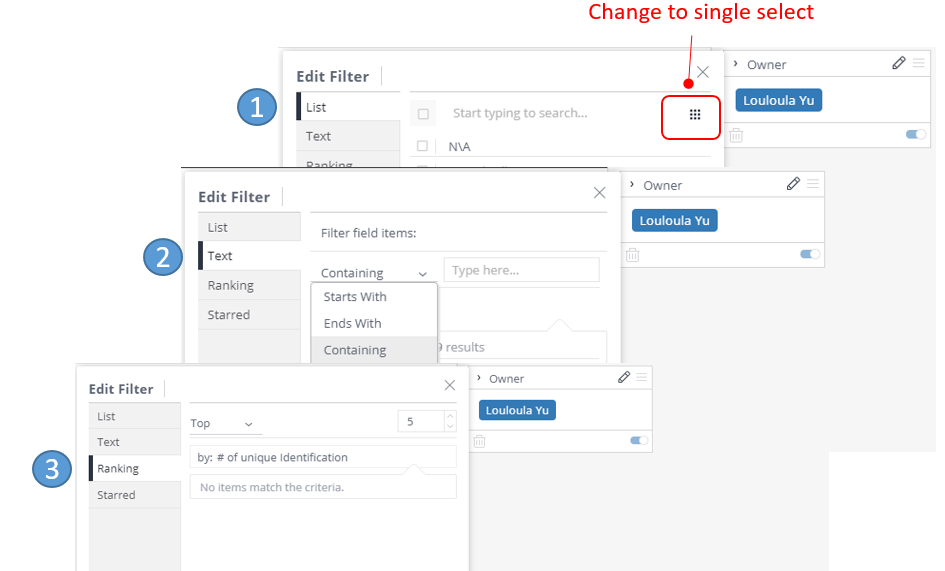Image resolution: width=945 pixels, height=571 pixels.
Task: Click the trash icon in middle Owner panel
Action: 632,255
